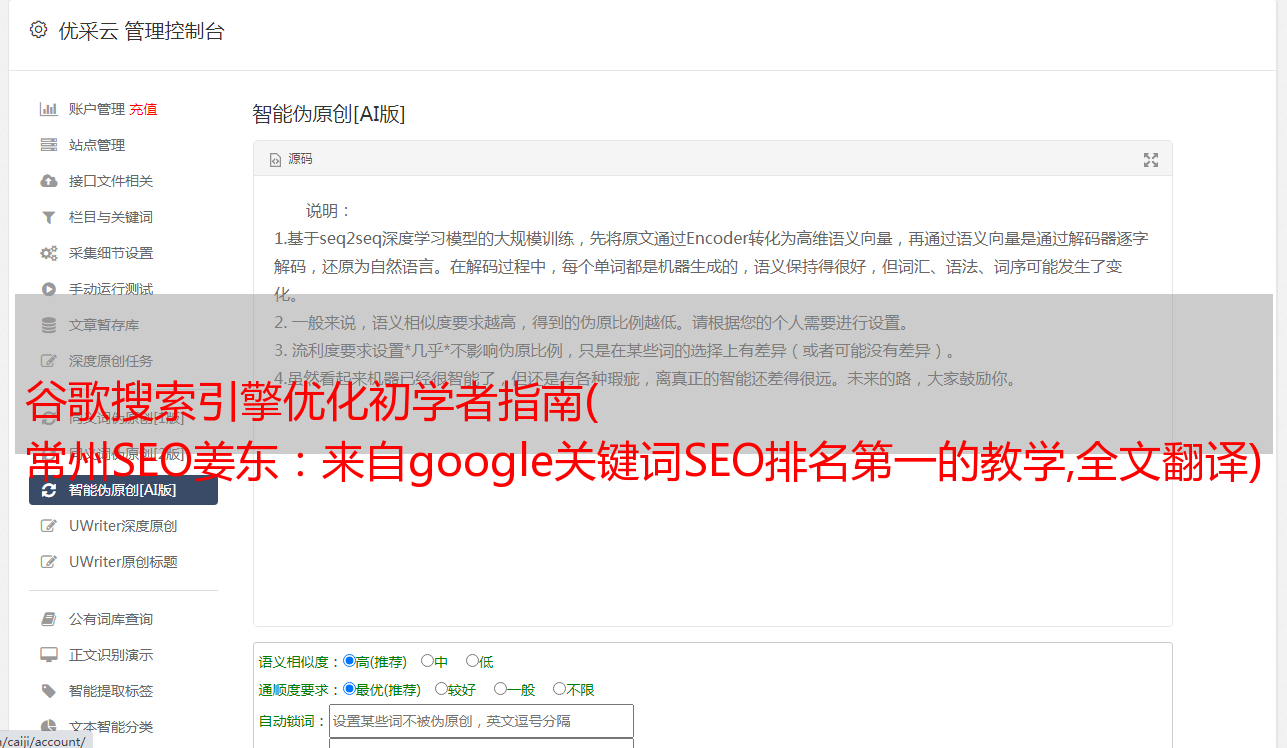Select 通顺度要求 一般 radio option
This screenshot has width=1287, height=748.
click(x=500, y=689)
